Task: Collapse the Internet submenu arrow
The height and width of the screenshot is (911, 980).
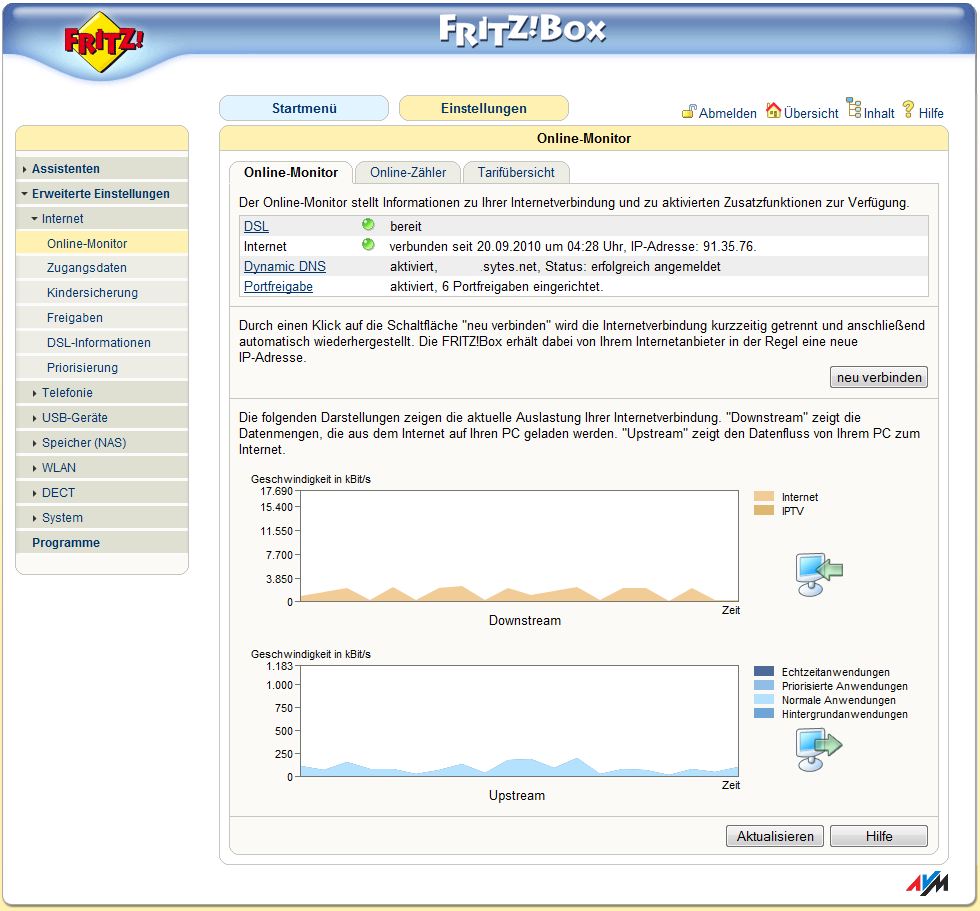Action: (x=34, y=219)
